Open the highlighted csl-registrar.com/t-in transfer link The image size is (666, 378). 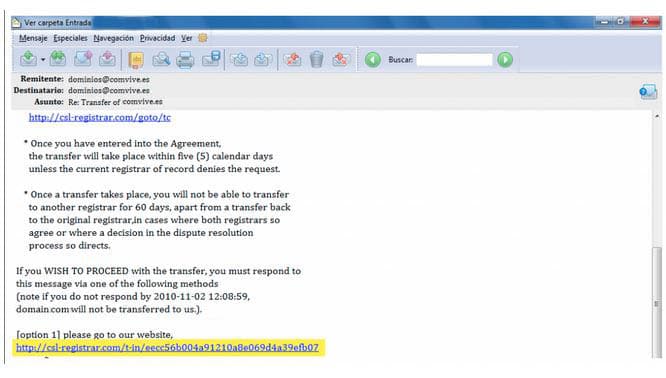tap(167, 348)
